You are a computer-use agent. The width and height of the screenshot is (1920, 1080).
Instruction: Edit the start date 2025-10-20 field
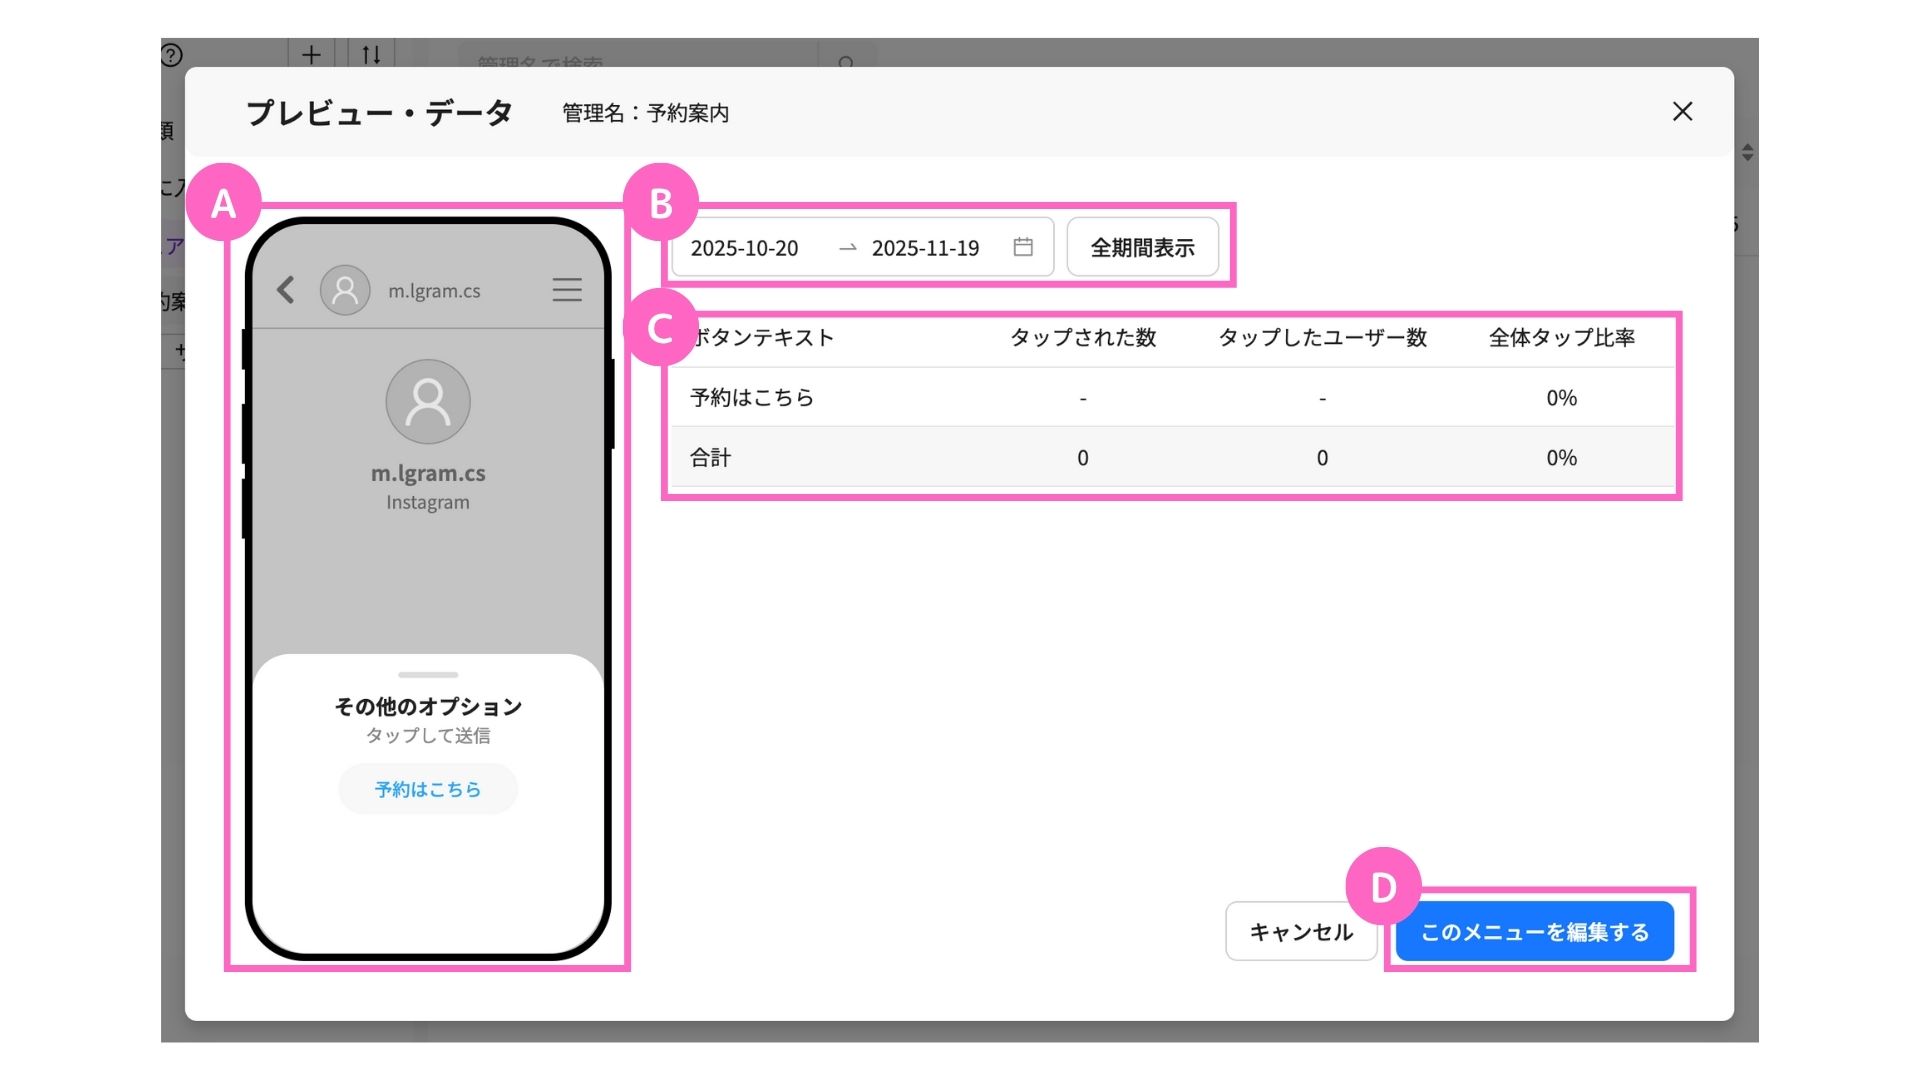745,248
